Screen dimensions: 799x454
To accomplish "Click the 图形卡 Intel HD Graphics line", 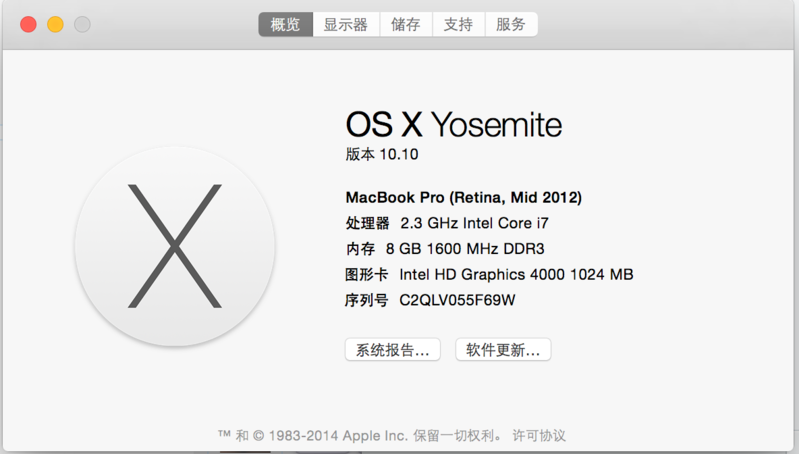I will click(x=489, y=274).
